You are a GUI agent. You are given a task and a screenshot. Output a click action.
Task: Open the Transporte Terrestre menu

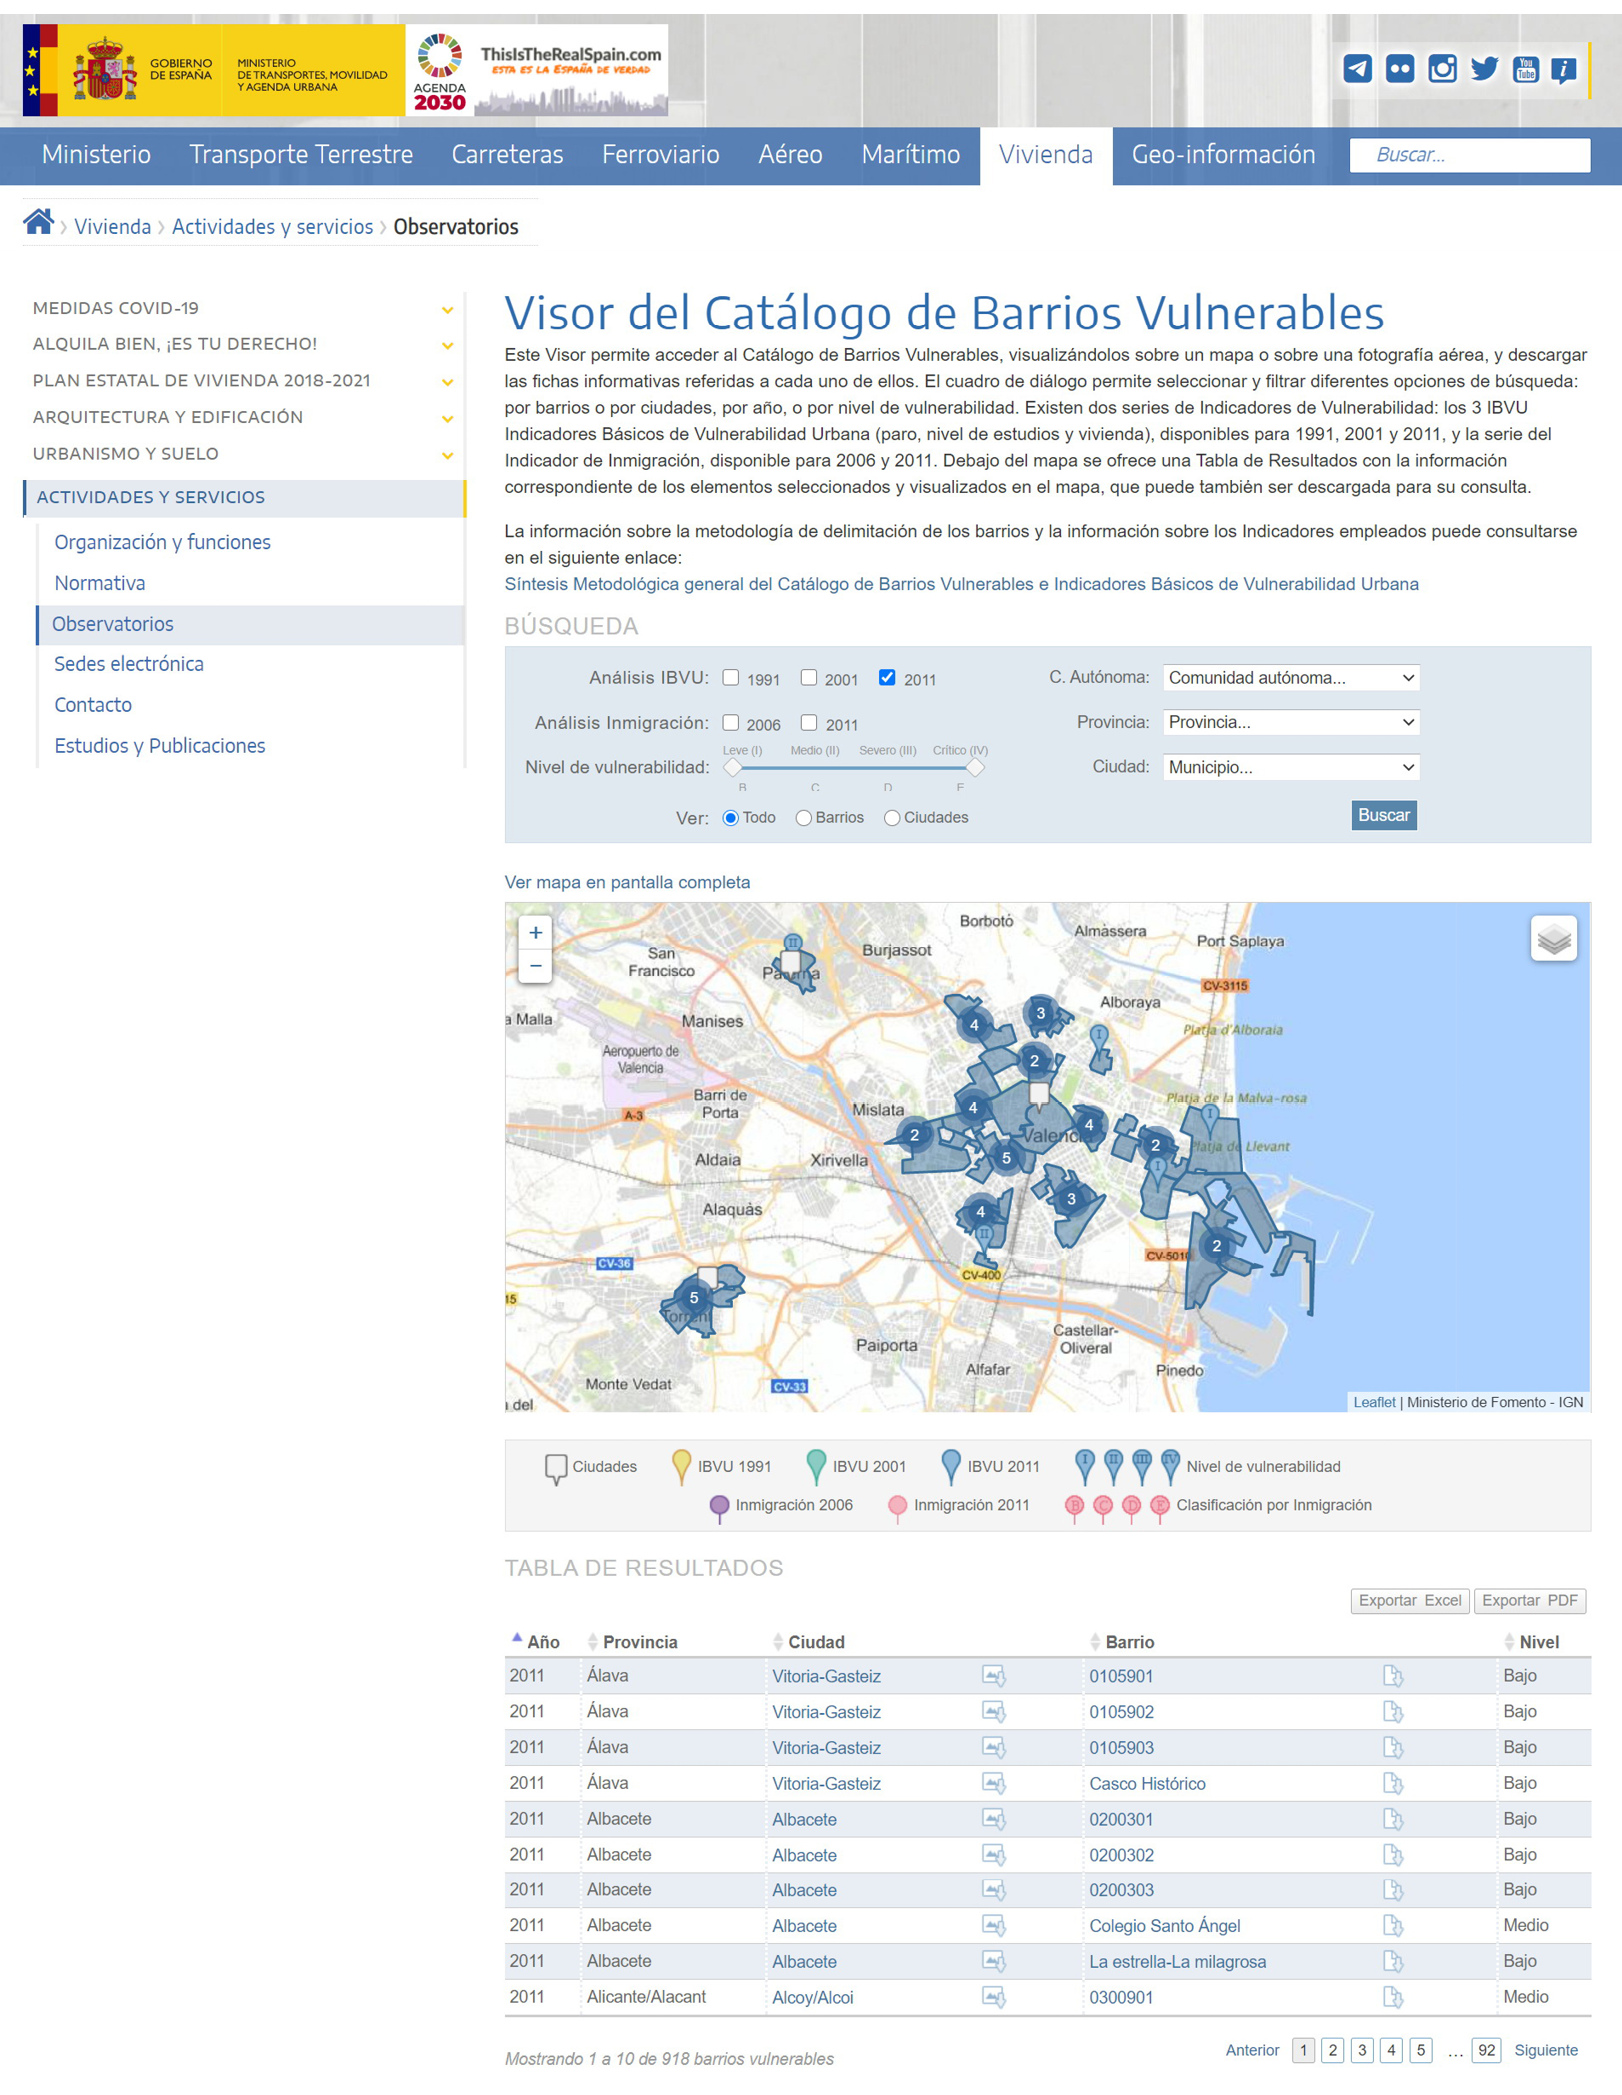click(301, 155)
